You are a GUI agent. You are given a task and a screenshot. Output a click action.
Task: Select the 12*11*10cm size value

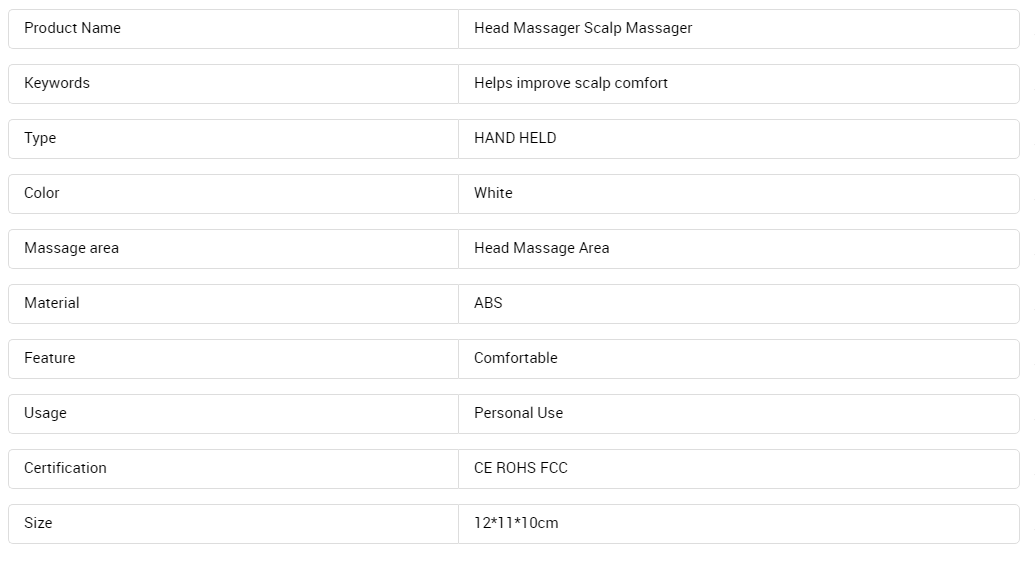click(x=516, y=523)
